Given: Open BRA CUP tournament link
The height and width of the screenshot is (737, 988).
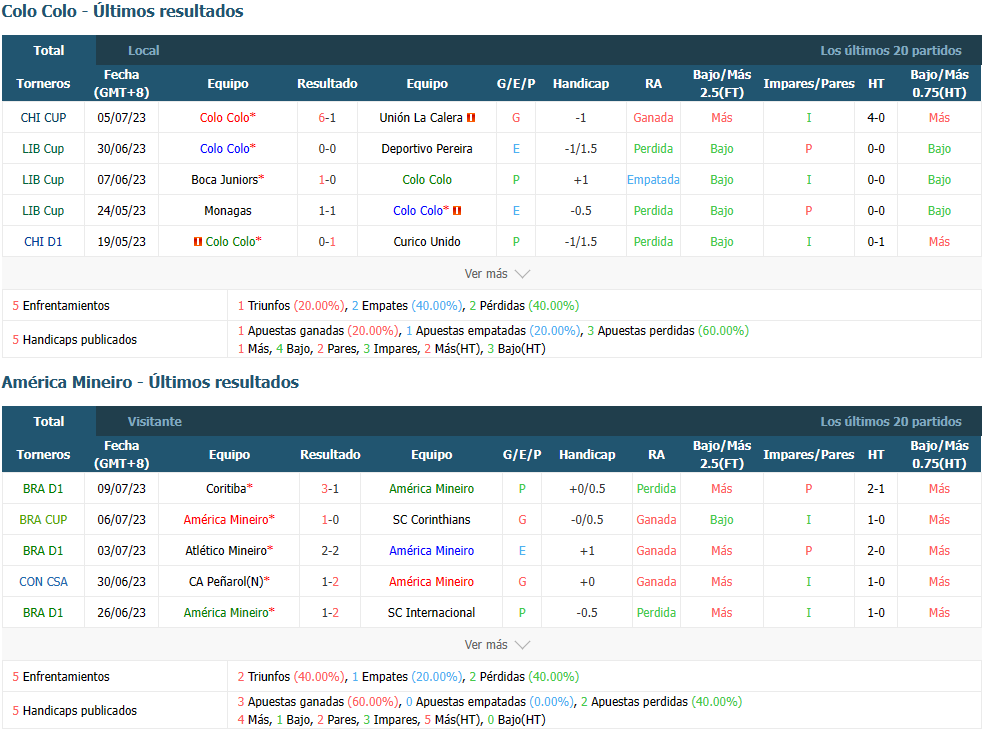Looking at the screenshot, I should tap(43, 520).
